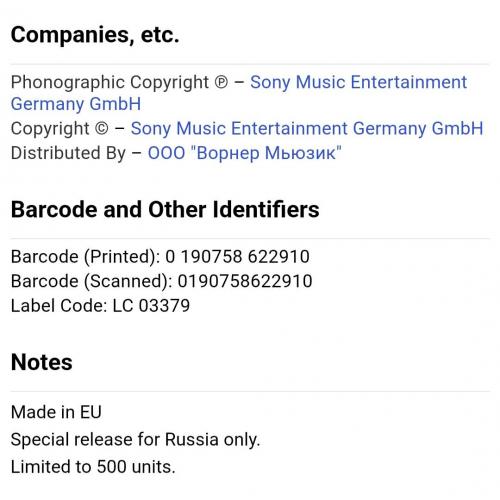The width and height of the screenshot is (500, 500).
Task: Click the © copyright symbol
Action: pyautogui.click(x=102, y=129)
